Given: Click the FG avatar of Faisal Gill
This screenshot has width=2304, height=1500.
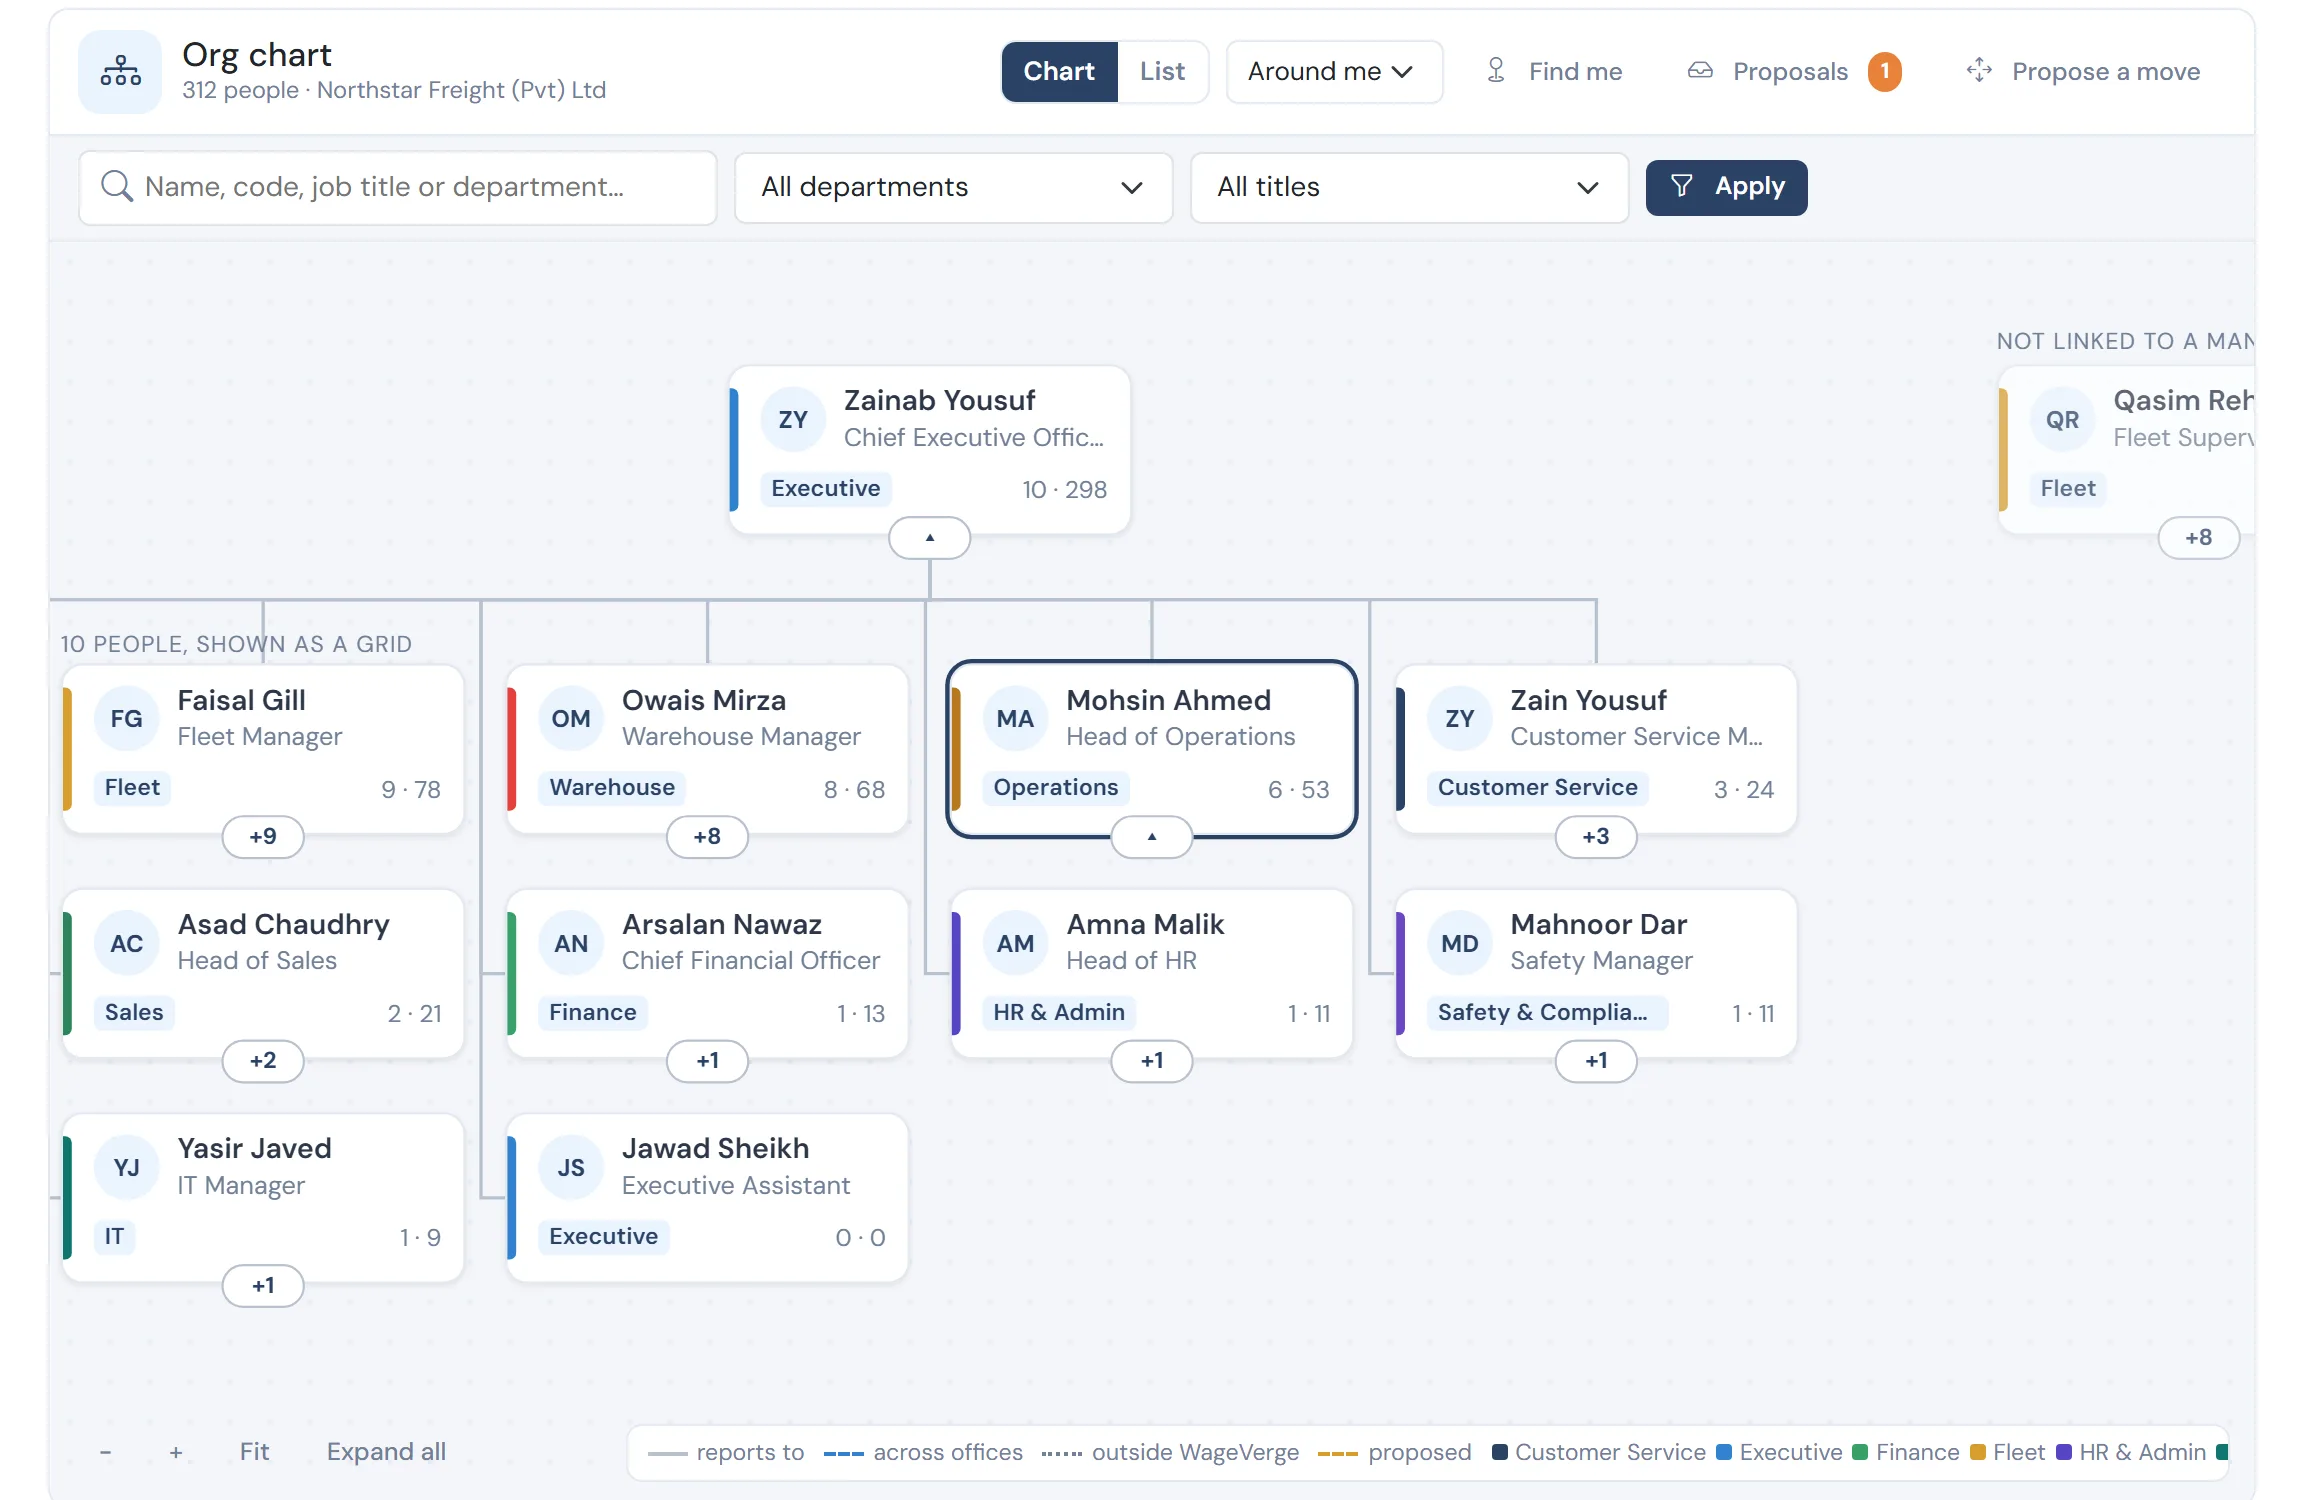Looking at the screenshot, I should pos(126,718).
